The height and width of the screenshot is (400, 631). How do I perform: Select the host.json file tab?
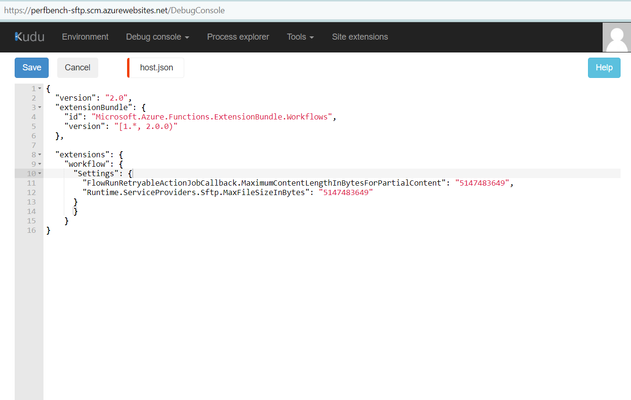click(156, 68)
